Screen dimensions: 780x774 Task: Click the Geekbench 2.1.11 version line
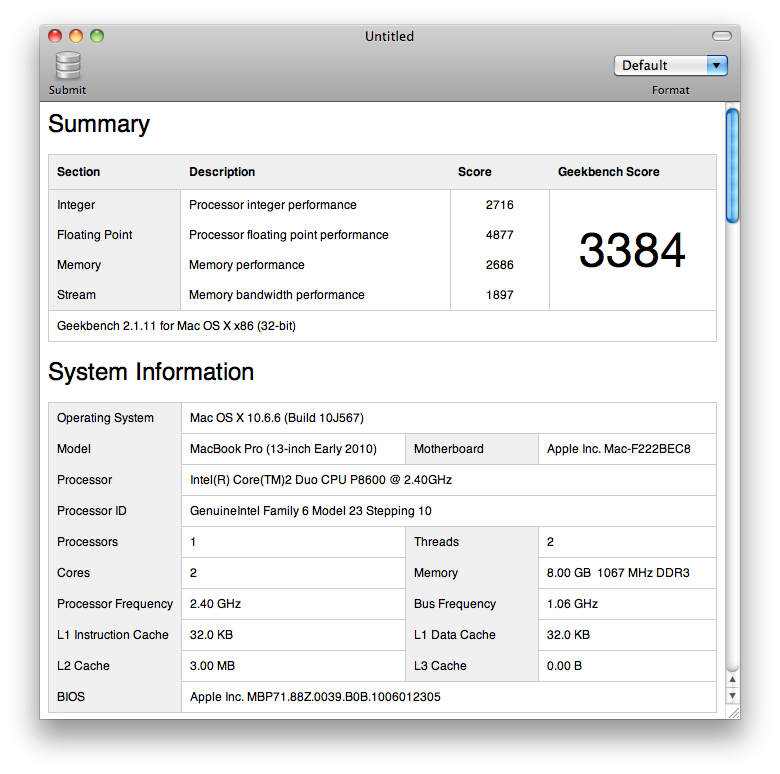click(x=176, y=326)
